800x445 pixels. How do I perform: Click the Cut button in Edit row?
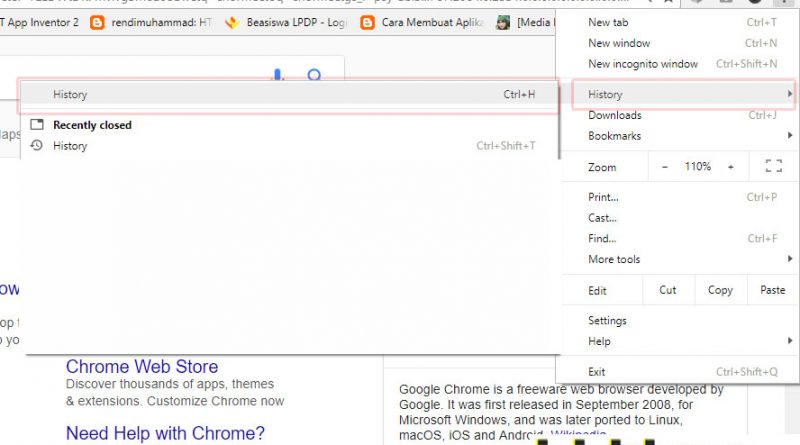pyautogui.click(x=667, y=290)
